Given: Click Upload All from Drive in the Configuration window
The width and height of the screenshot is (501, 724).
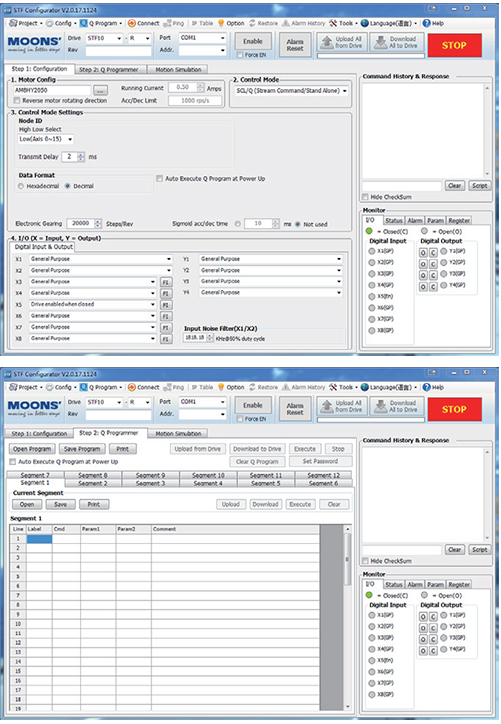Looking at the screenshot, I should click(342, 42).
